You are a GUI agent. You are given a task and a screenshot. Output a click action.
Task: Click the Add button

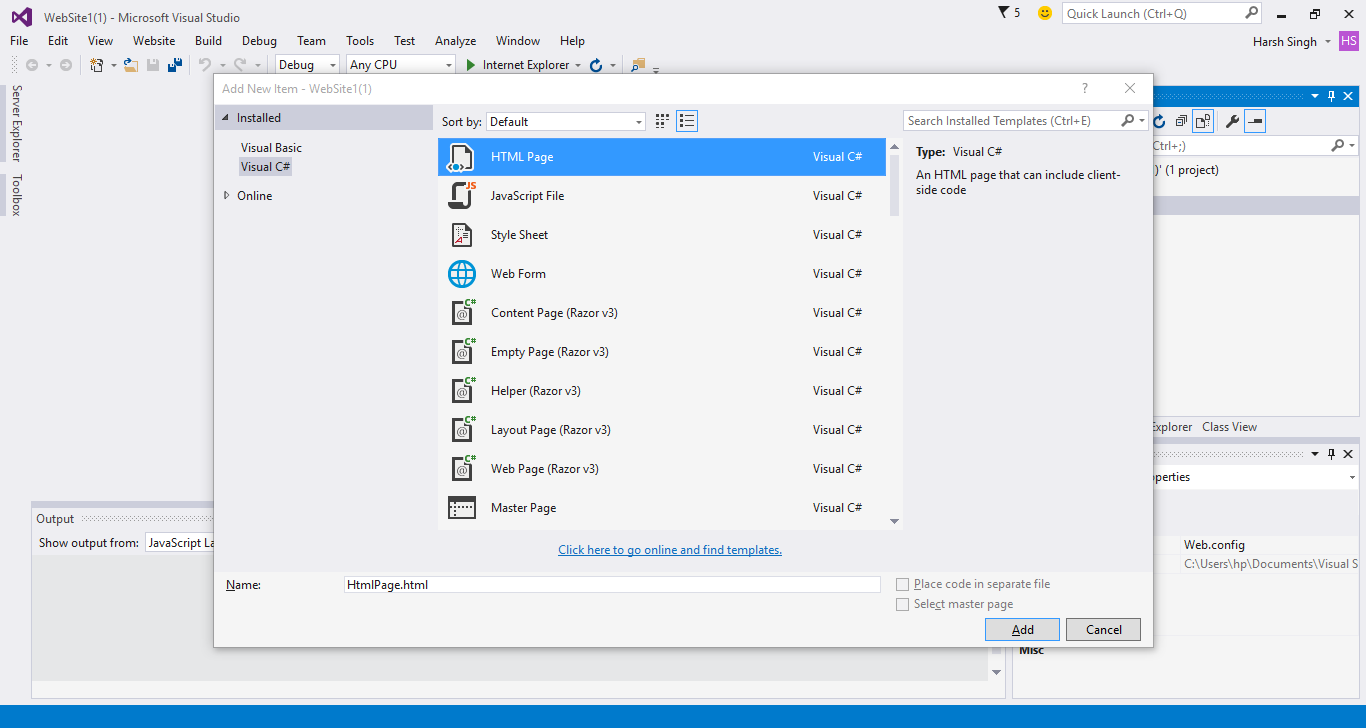1023,630
